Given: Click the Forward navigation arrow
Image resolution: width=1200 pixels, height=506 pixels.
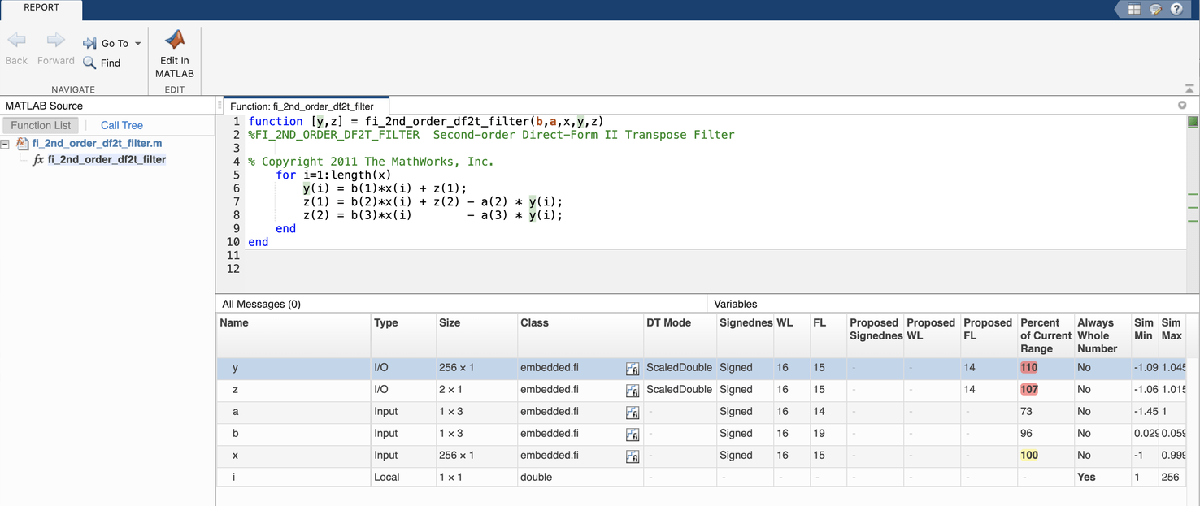Looking at the screenshot, I should [x=56, y=41].
